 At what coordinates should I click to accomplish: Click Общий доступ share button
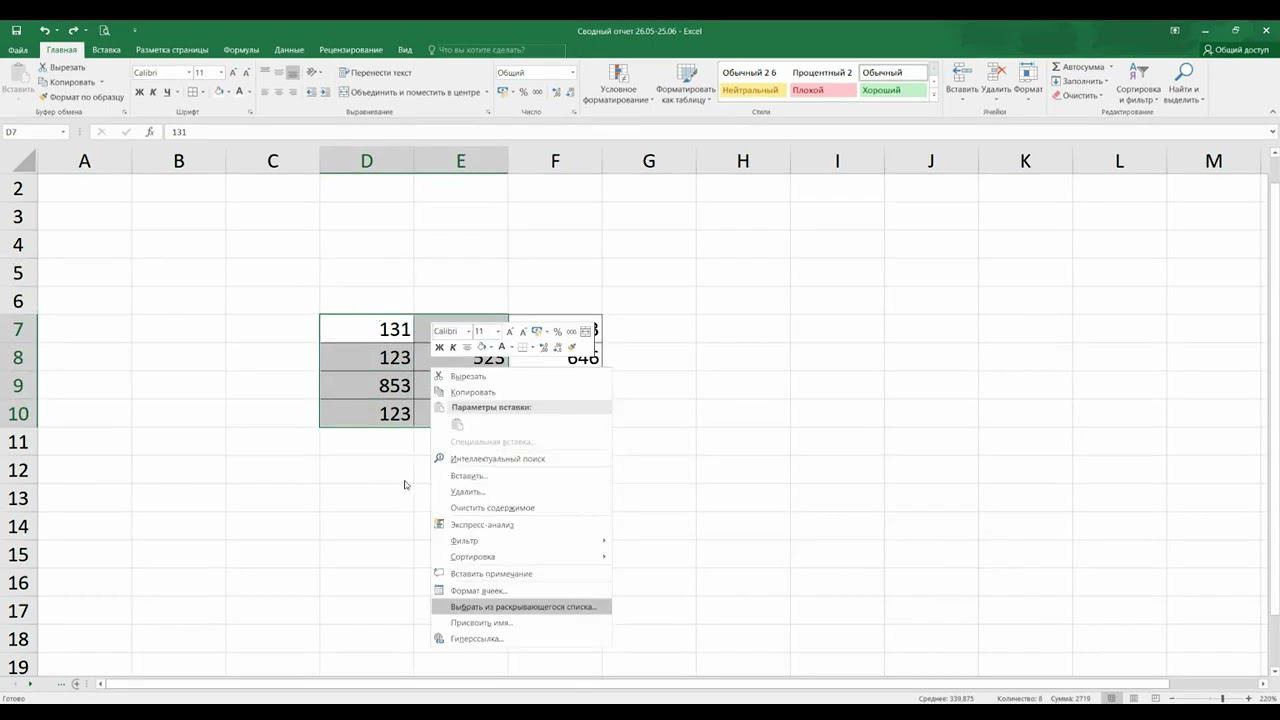coord(1236,50)
